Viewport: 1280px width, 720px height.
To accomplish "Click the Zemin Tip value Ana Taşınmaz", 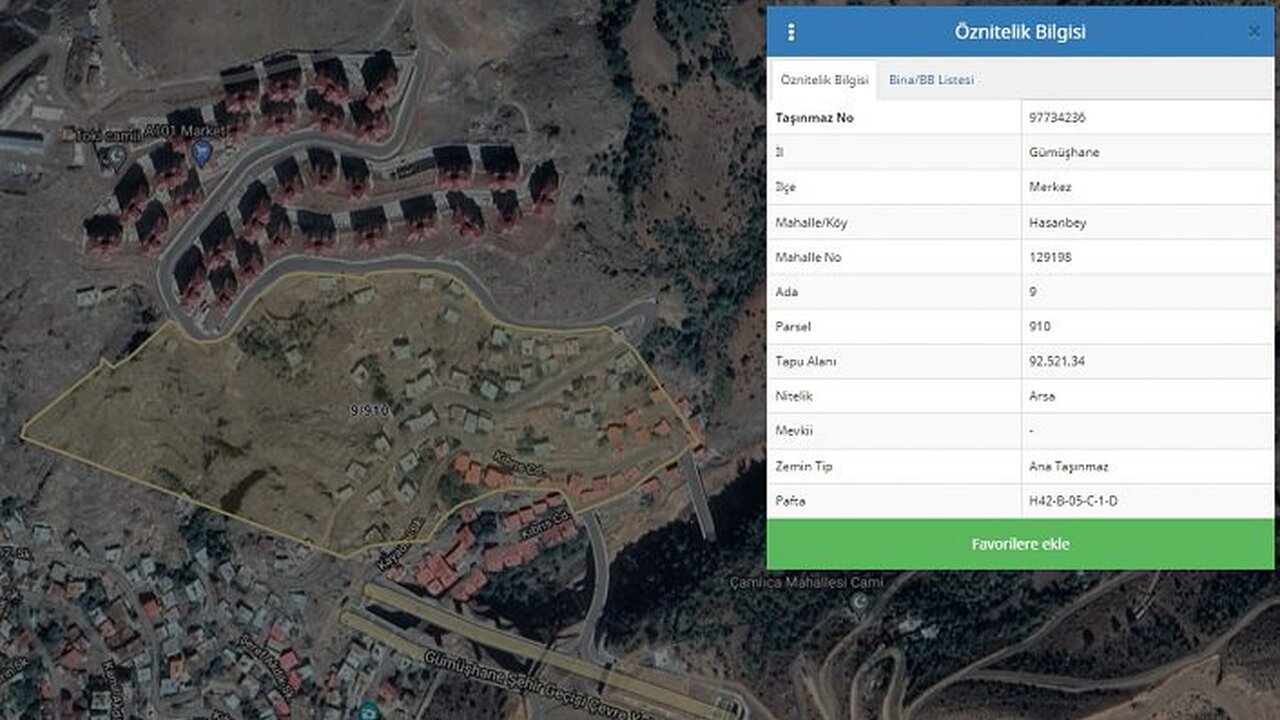I will click(x=1068, y=466).
